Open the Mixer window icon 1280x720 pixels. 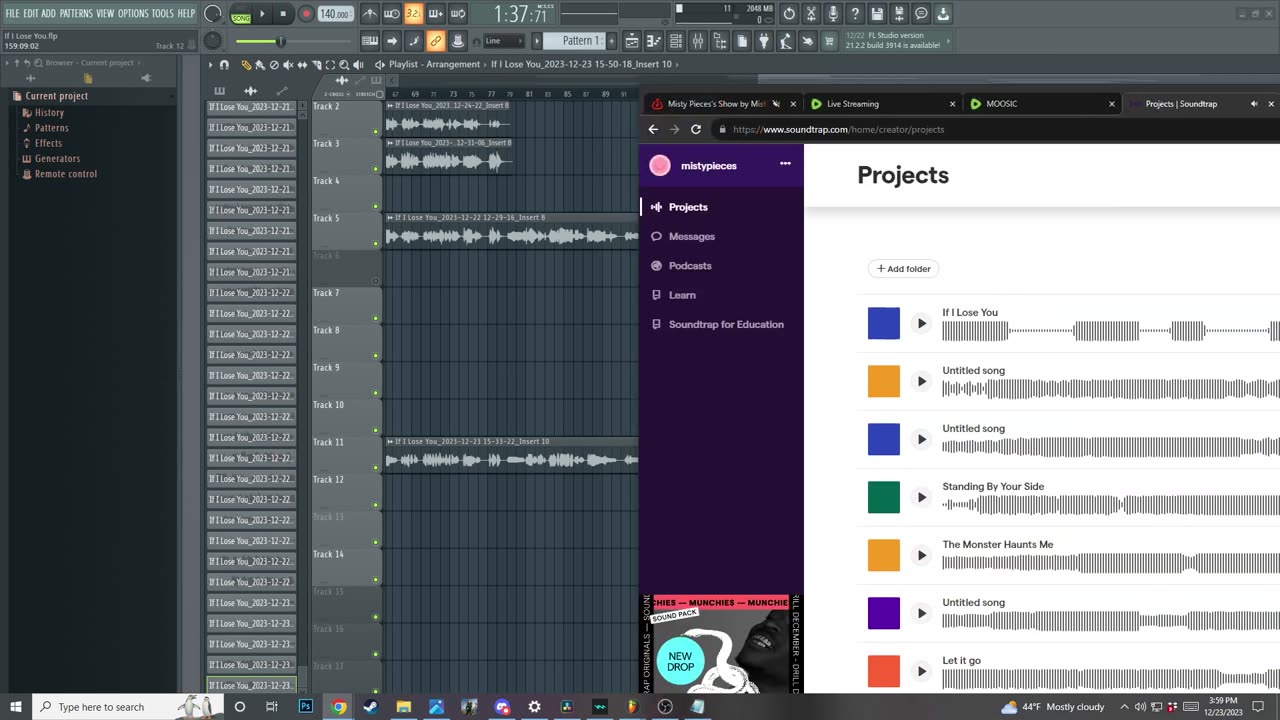698,41
